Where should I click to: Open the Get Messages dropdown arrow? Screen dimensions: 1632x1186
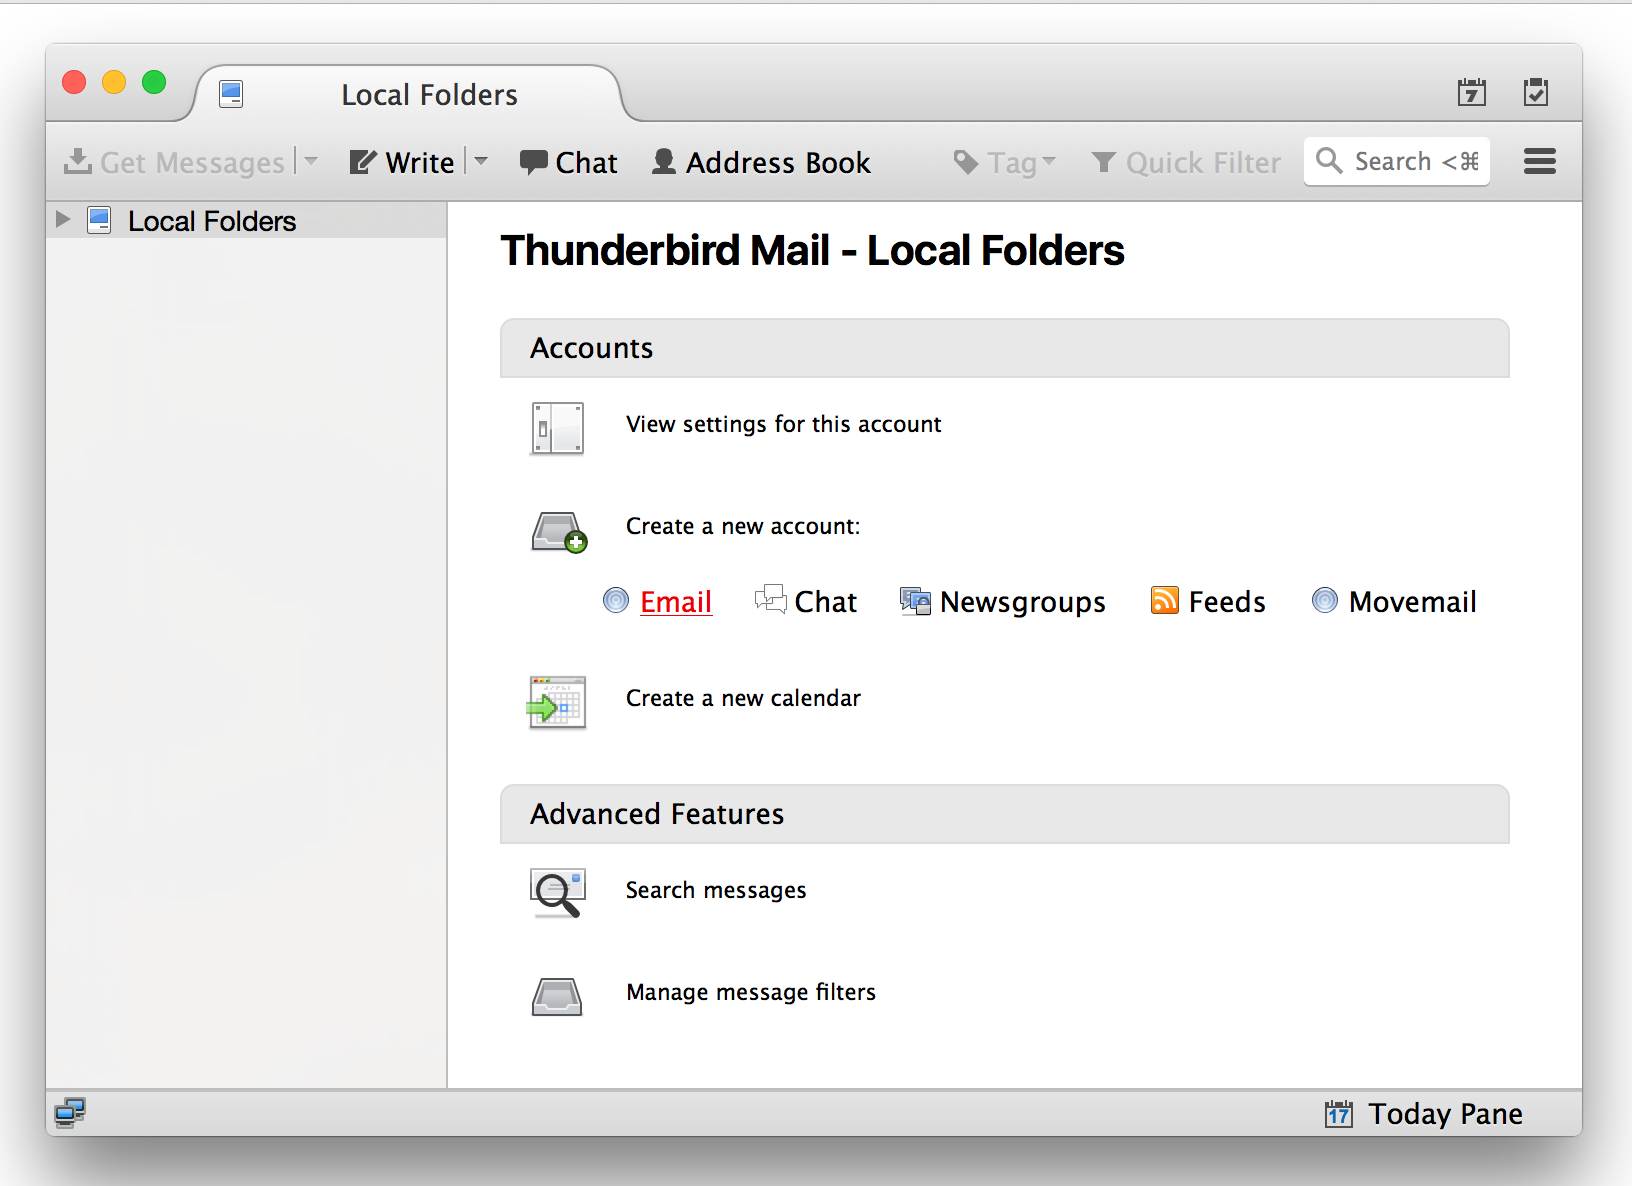311,161
